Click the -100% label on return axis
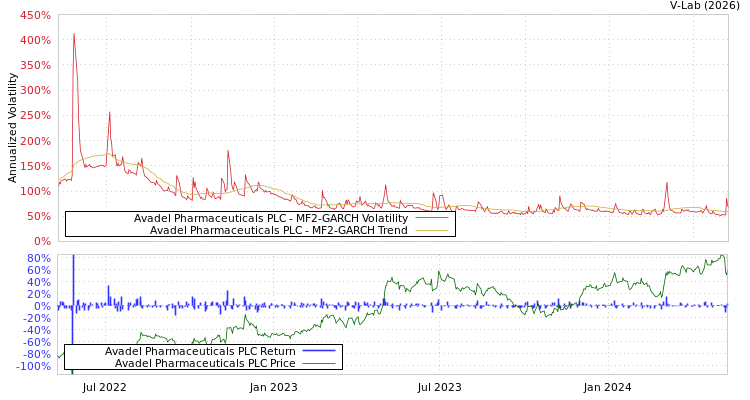The image size is (750, 400). (33, 366)
